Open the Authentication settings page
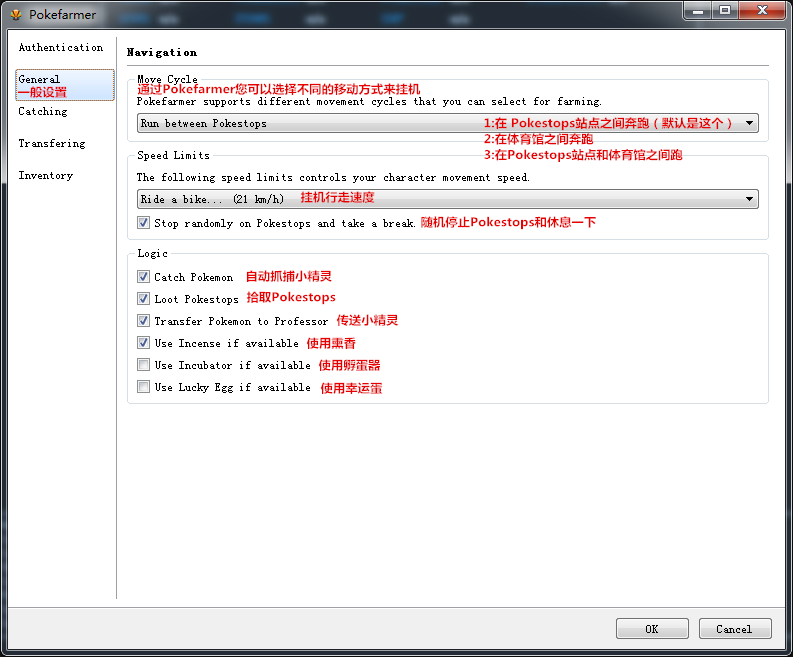Screen dimensions: 793x657 (x=61, y=48)
